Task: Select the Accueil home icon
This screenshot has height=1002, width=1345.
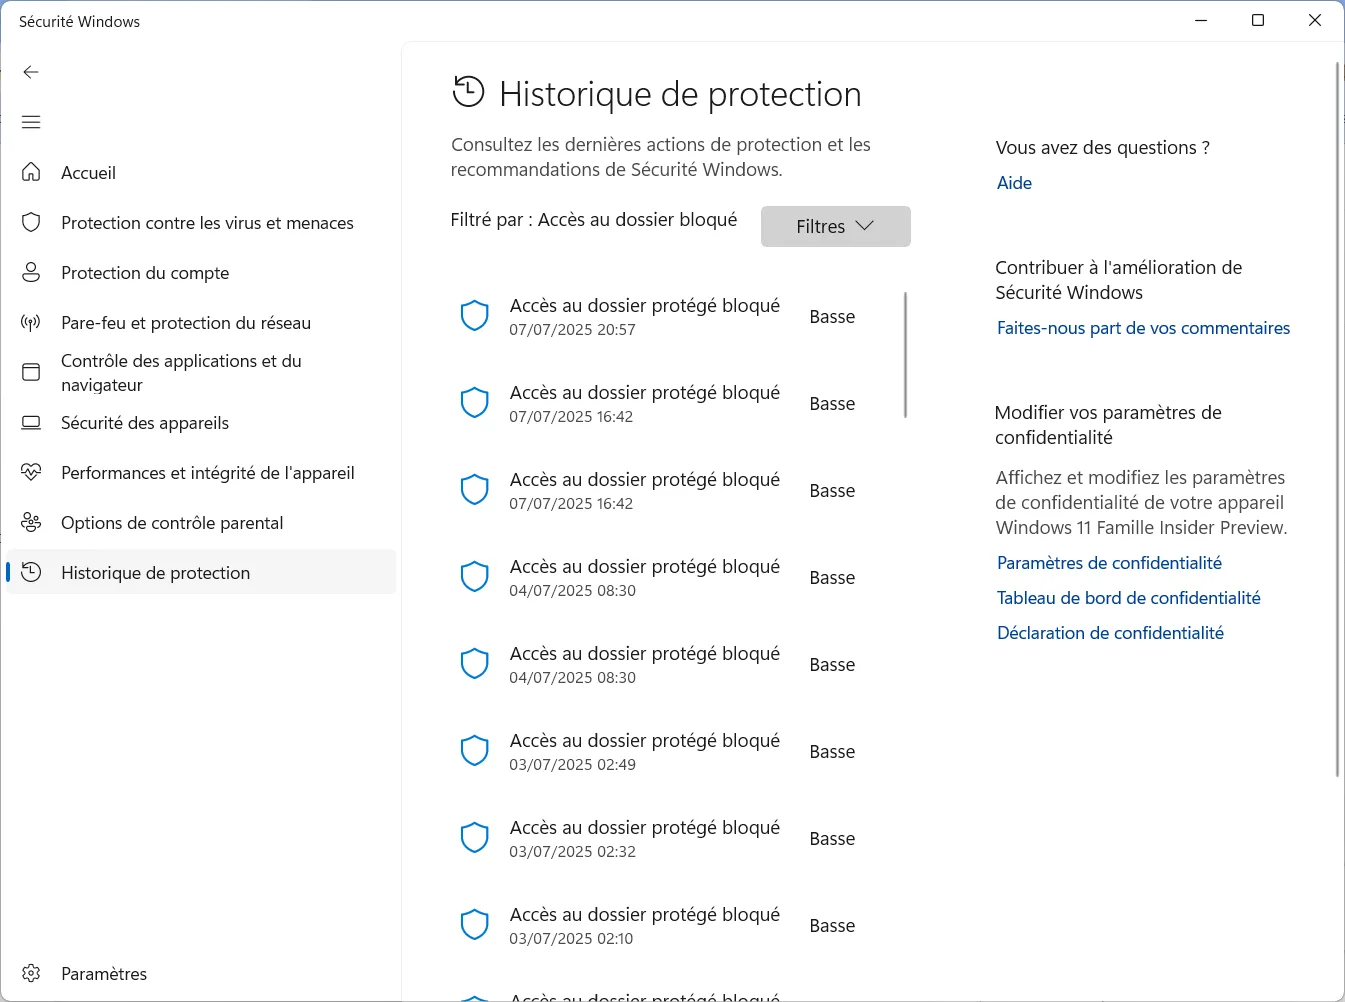Action: click(x=31, y=172)
